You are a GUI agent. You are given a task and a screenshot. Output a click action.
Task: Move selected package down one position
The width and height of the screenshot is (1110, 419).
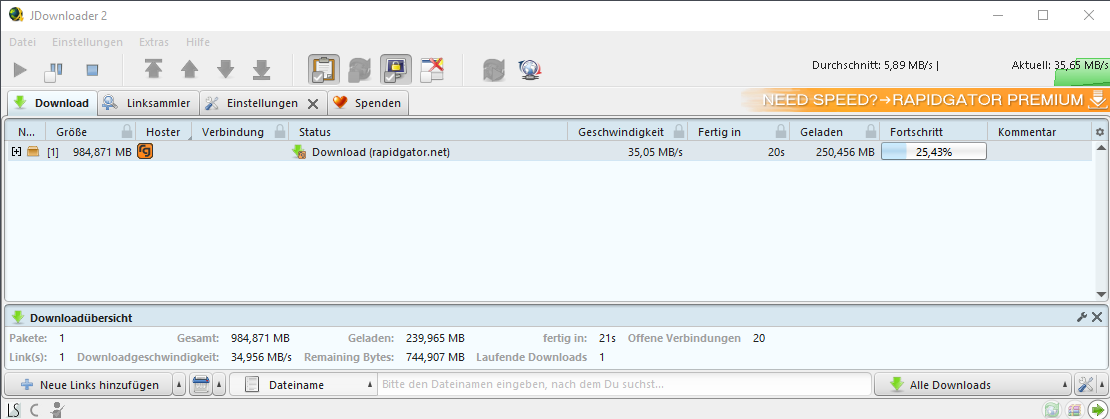225,69
